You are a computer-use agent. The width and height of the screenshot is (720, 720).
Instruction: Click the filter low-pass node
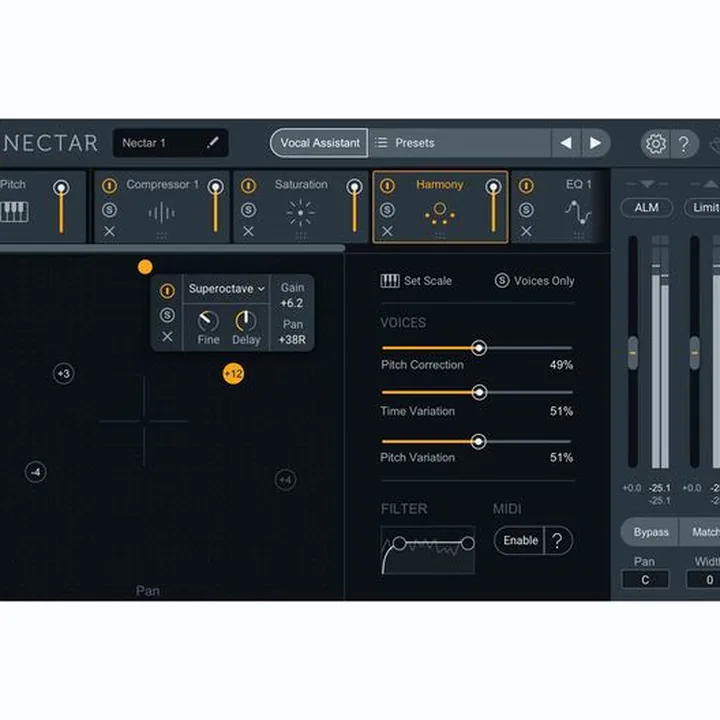(x=468, y=544)
